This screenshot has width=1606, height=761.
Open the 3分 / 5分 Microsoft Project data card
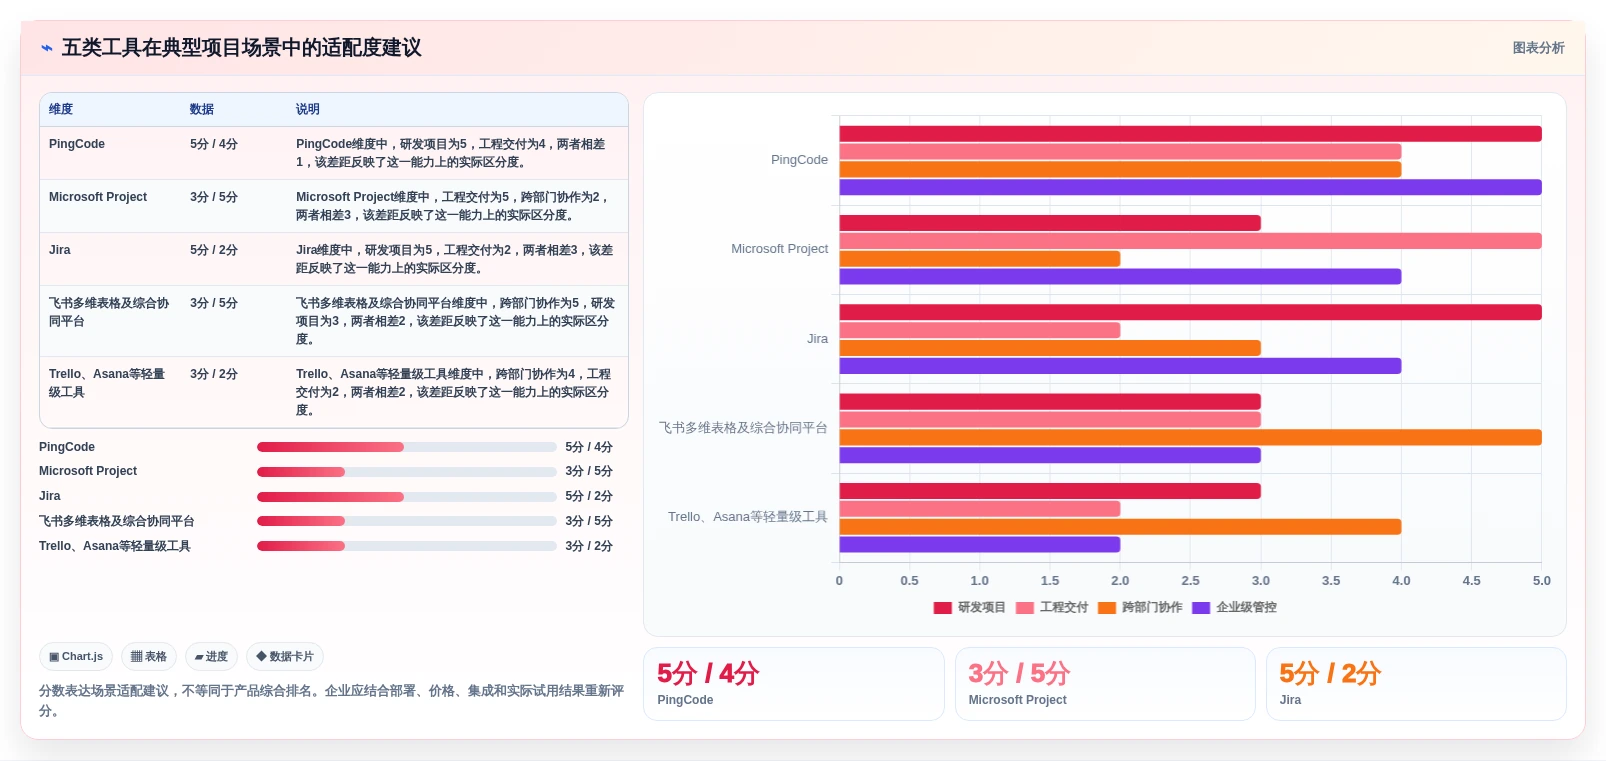(1105, 684)
